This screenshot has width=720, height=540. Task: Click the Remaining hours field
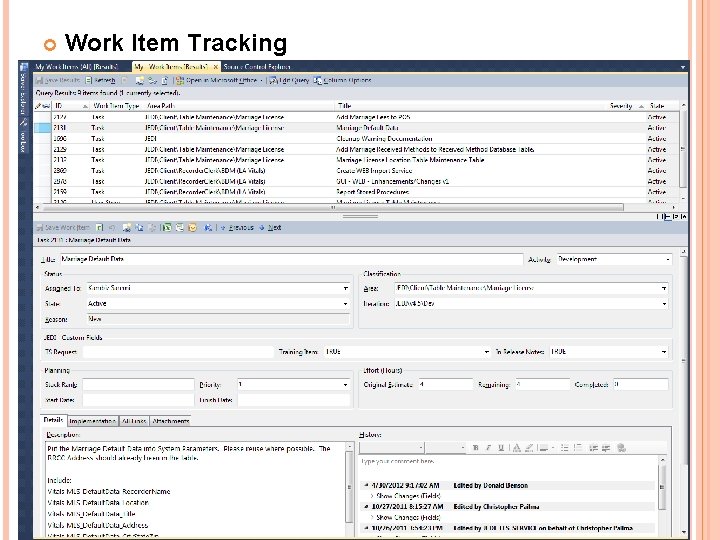542,385
